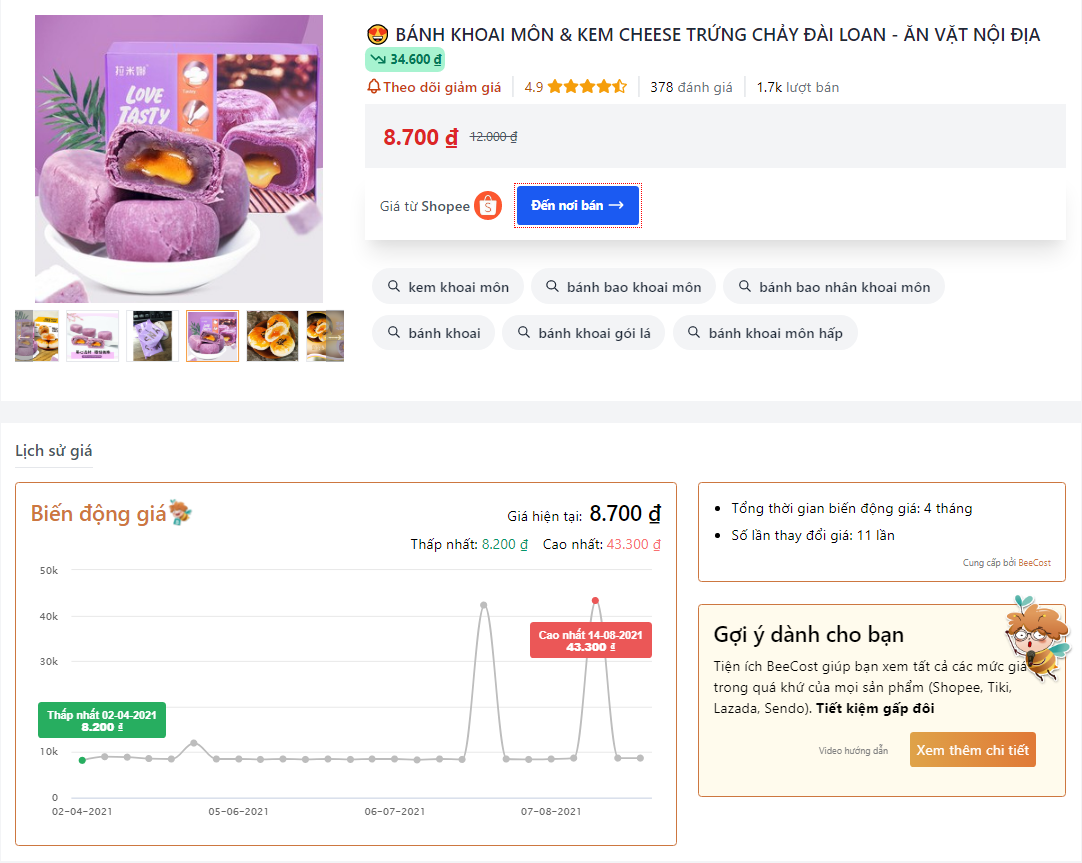Click the bee character in the suggestion box
Screen dimensions: 1082x863
[x=1036, y=638]
